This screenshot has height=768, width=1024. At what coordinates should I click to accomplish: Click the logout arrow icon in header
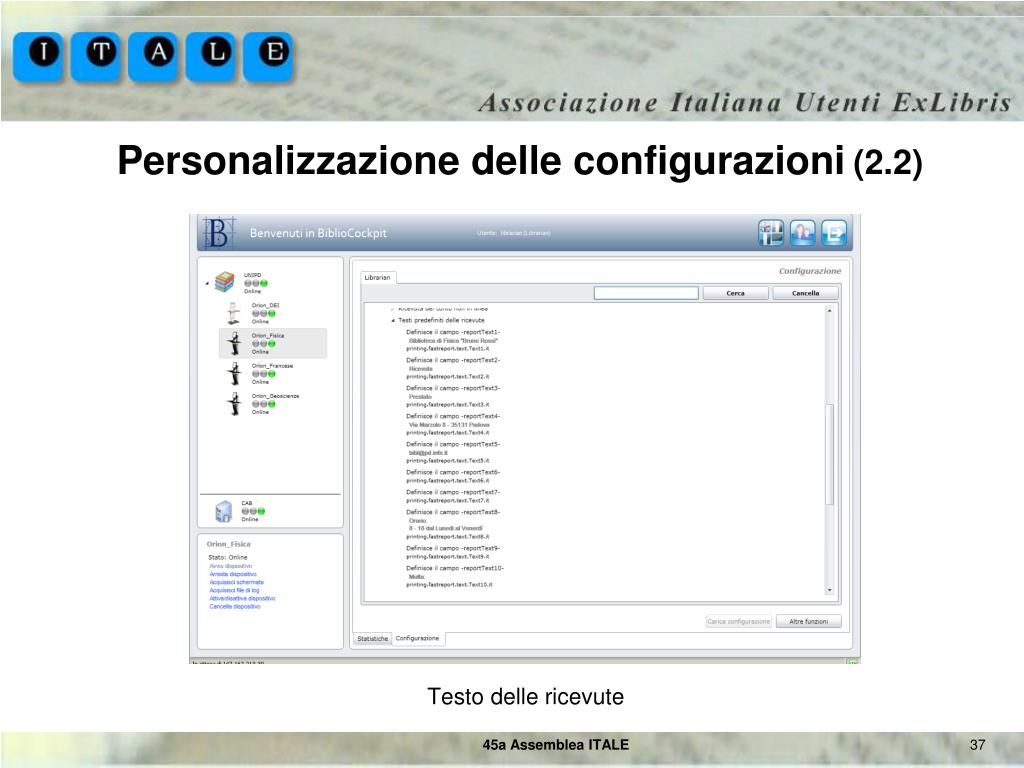834,233
